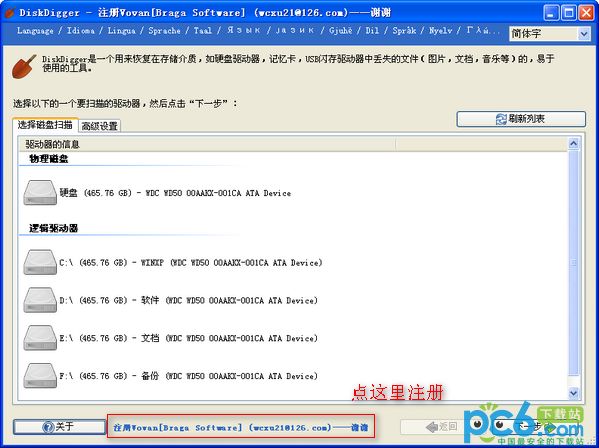Click the F:\ 备份 drive icon

40,375
